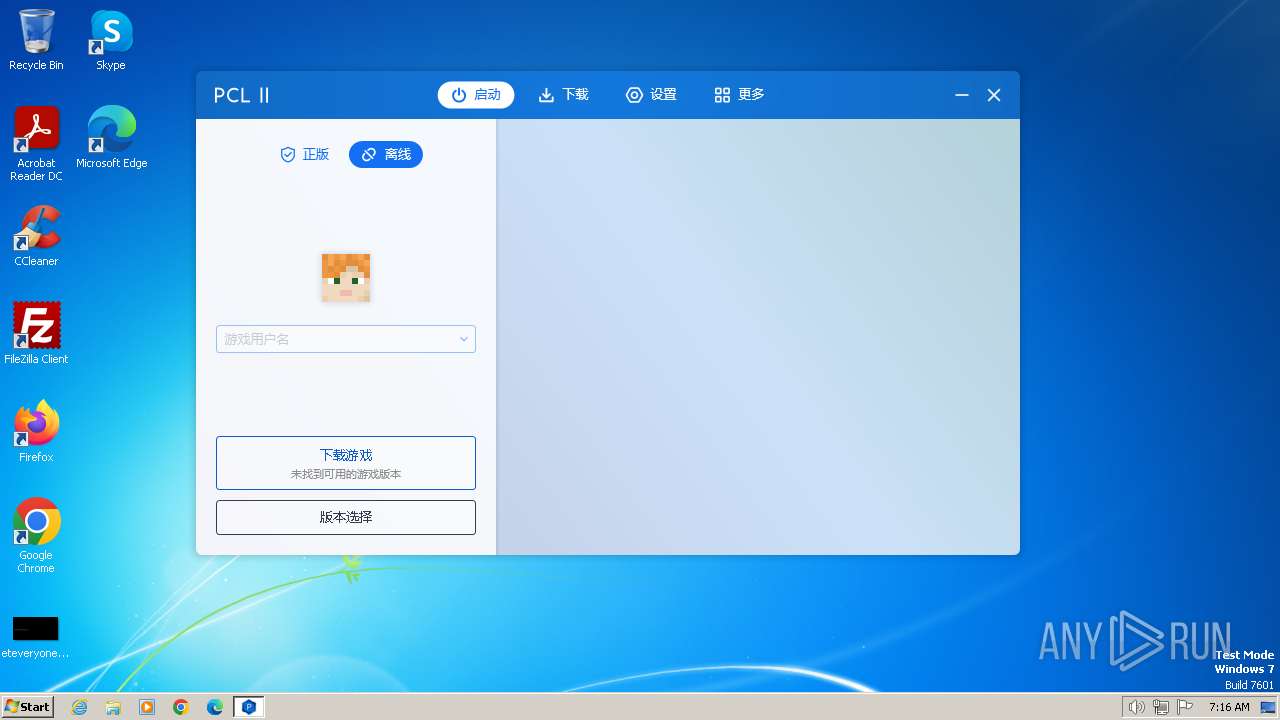Open Action Center flag icon

[1185, 707]
